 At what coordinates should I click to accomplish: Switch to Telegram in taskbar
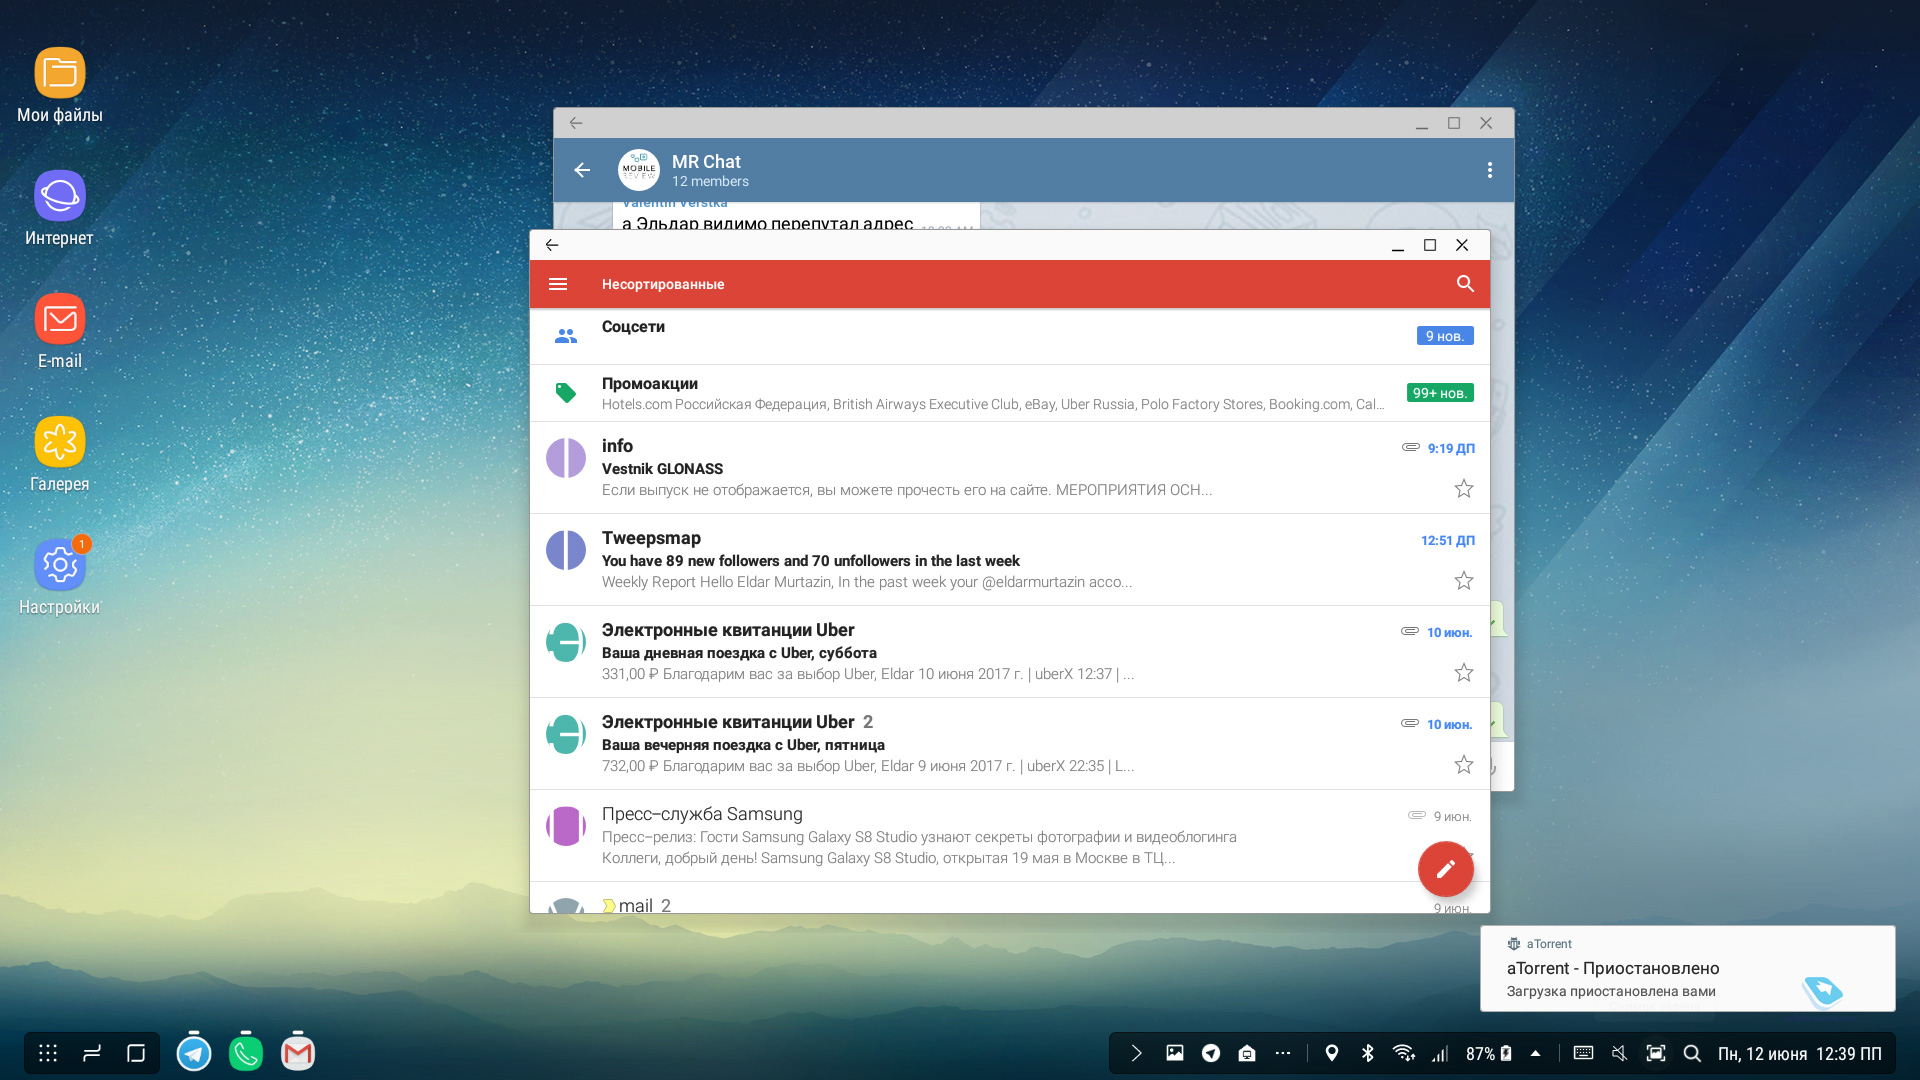pyautogui.click(x=194, y=1053)
